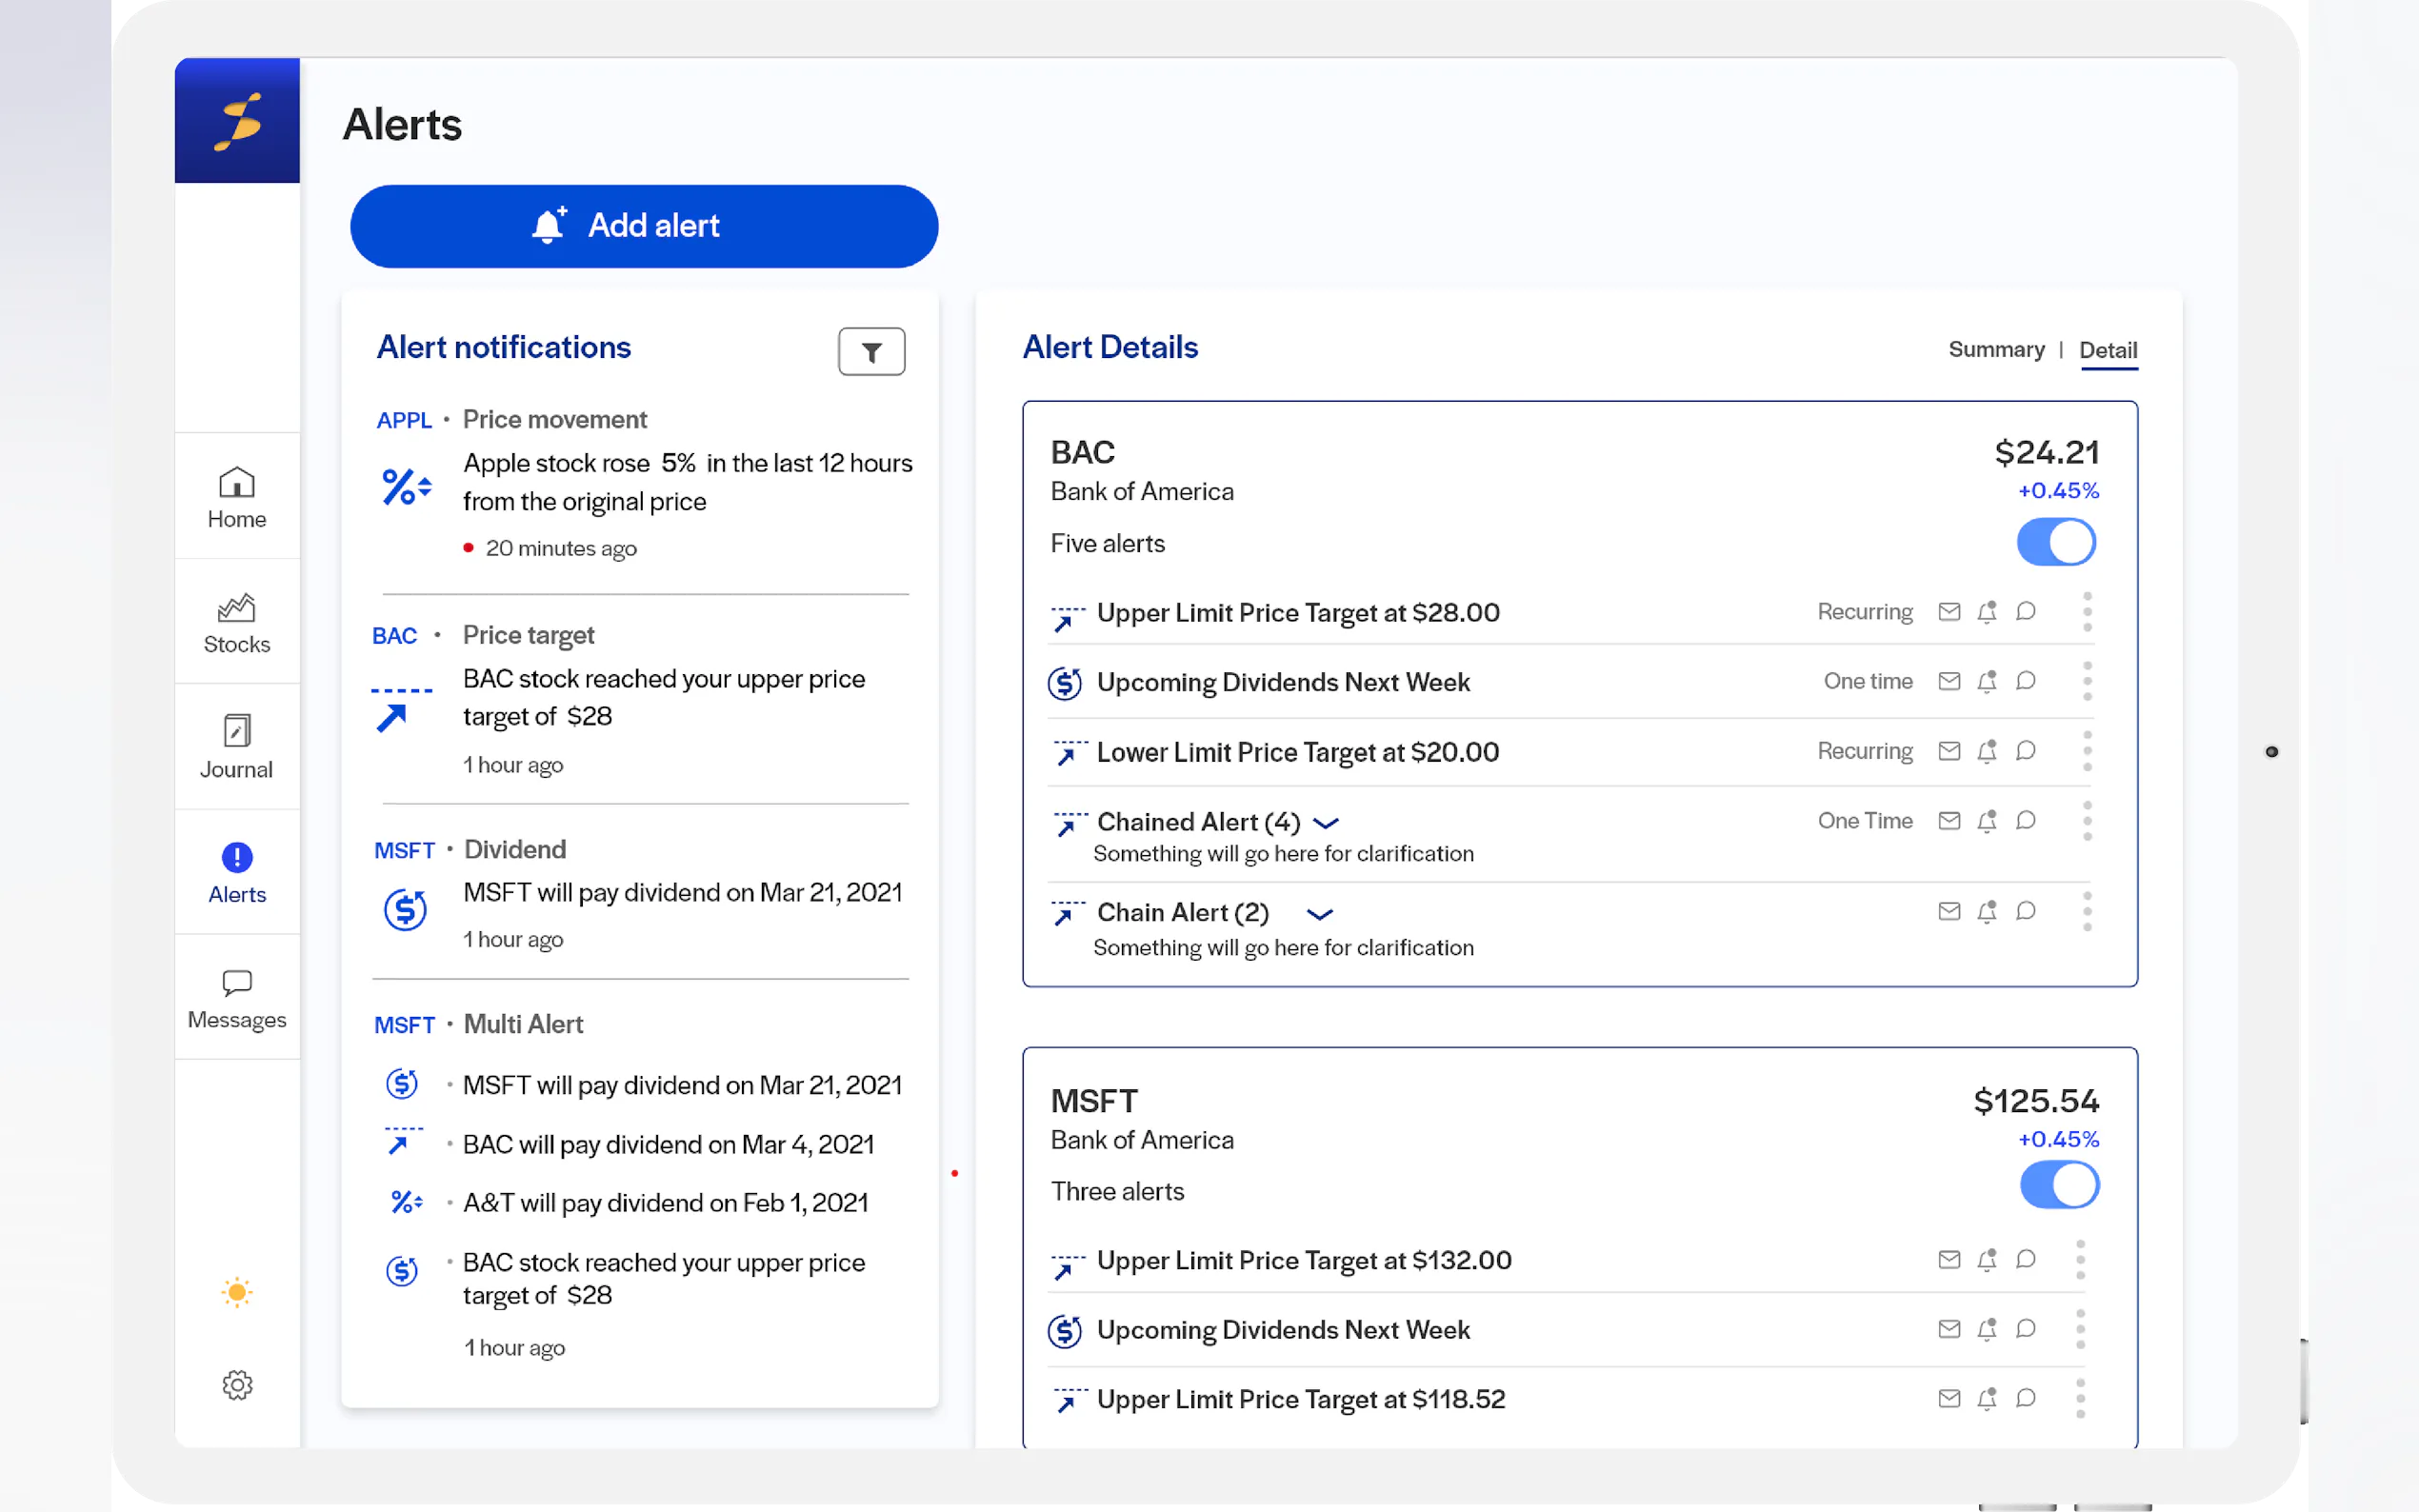The image size is (2419, 1512).
Task: Disable BAC alerts toggle
Action: coord(2055,543)
